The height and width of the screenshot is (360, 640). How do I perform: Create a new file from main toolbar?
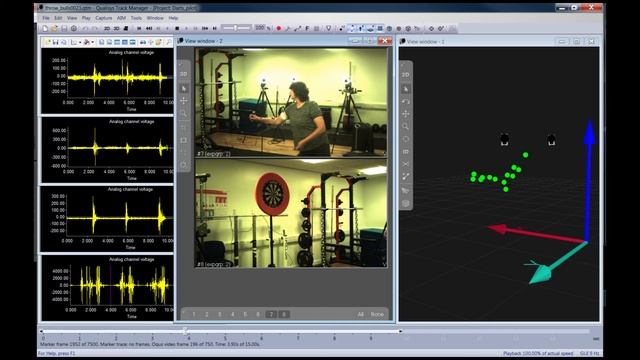point(45,29)
